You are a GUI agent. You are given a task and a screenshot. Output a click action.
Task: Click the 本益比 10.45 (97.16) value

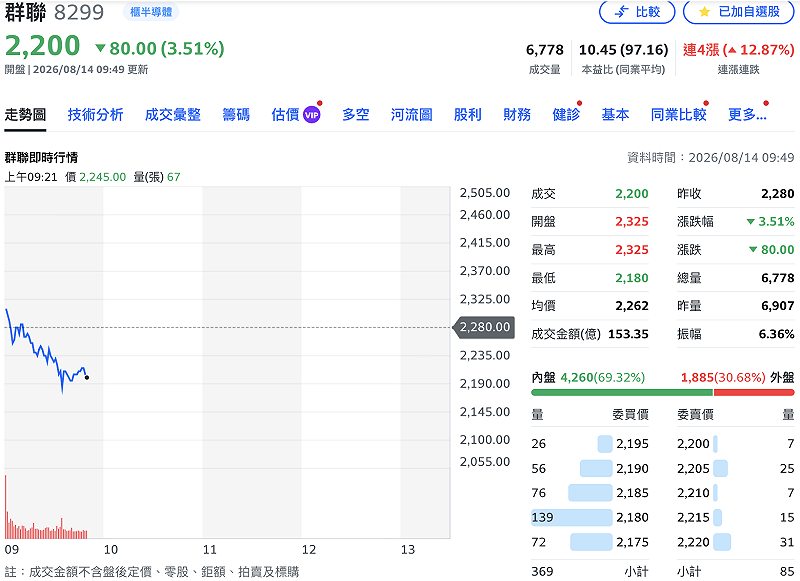pyautogui.click(x=623, y=49)
